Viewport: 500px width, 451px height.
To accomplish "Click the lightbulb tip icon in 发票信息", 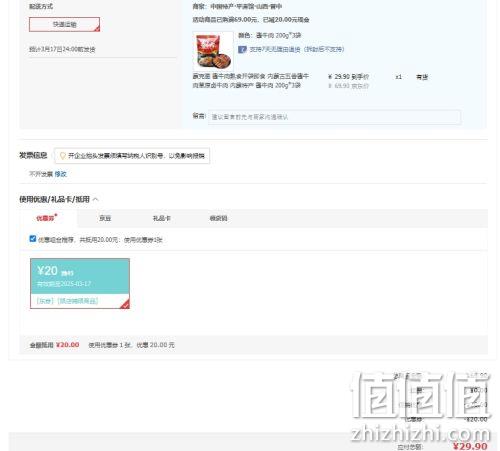I will 62,156.
